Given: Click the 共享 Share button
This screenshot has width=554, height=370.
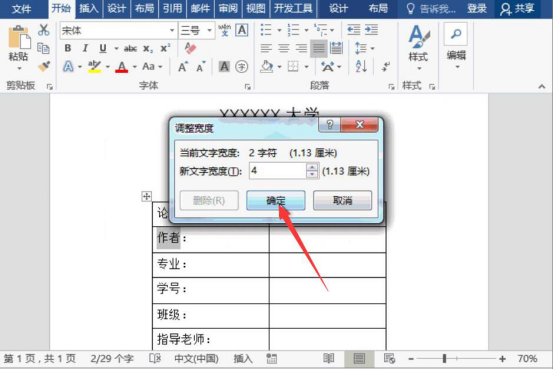Looking at the screenshot, I should [x=518, y=9].
